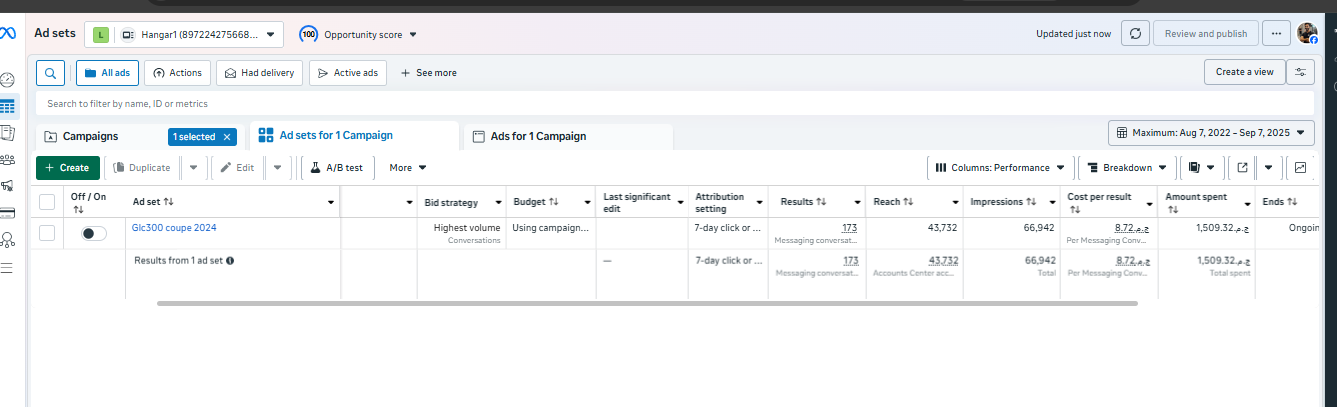
Task: Check the select-all header checkbox
Action: click(47, 202)
